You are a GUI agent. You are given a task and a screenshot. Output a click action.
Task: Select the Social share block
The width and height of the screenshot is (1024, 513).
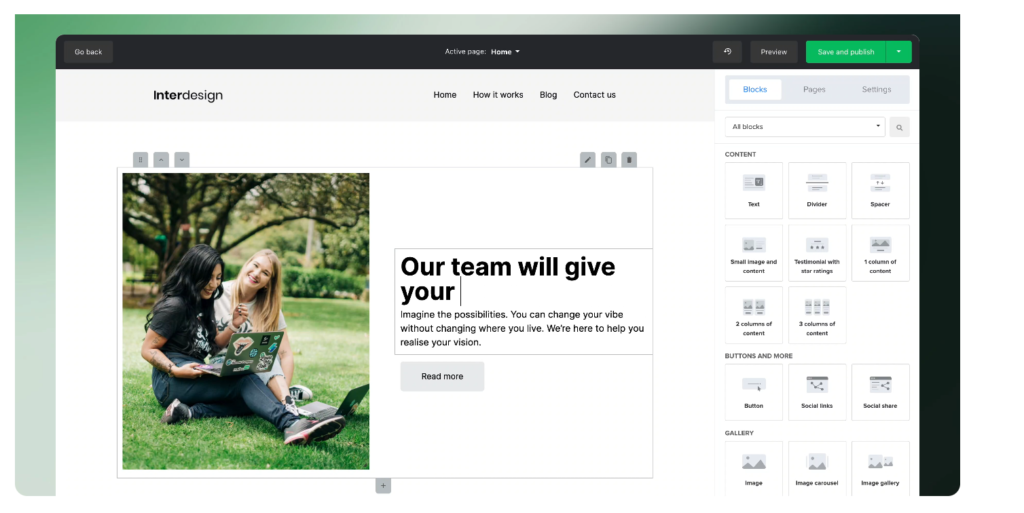click(x=880, y=392)
